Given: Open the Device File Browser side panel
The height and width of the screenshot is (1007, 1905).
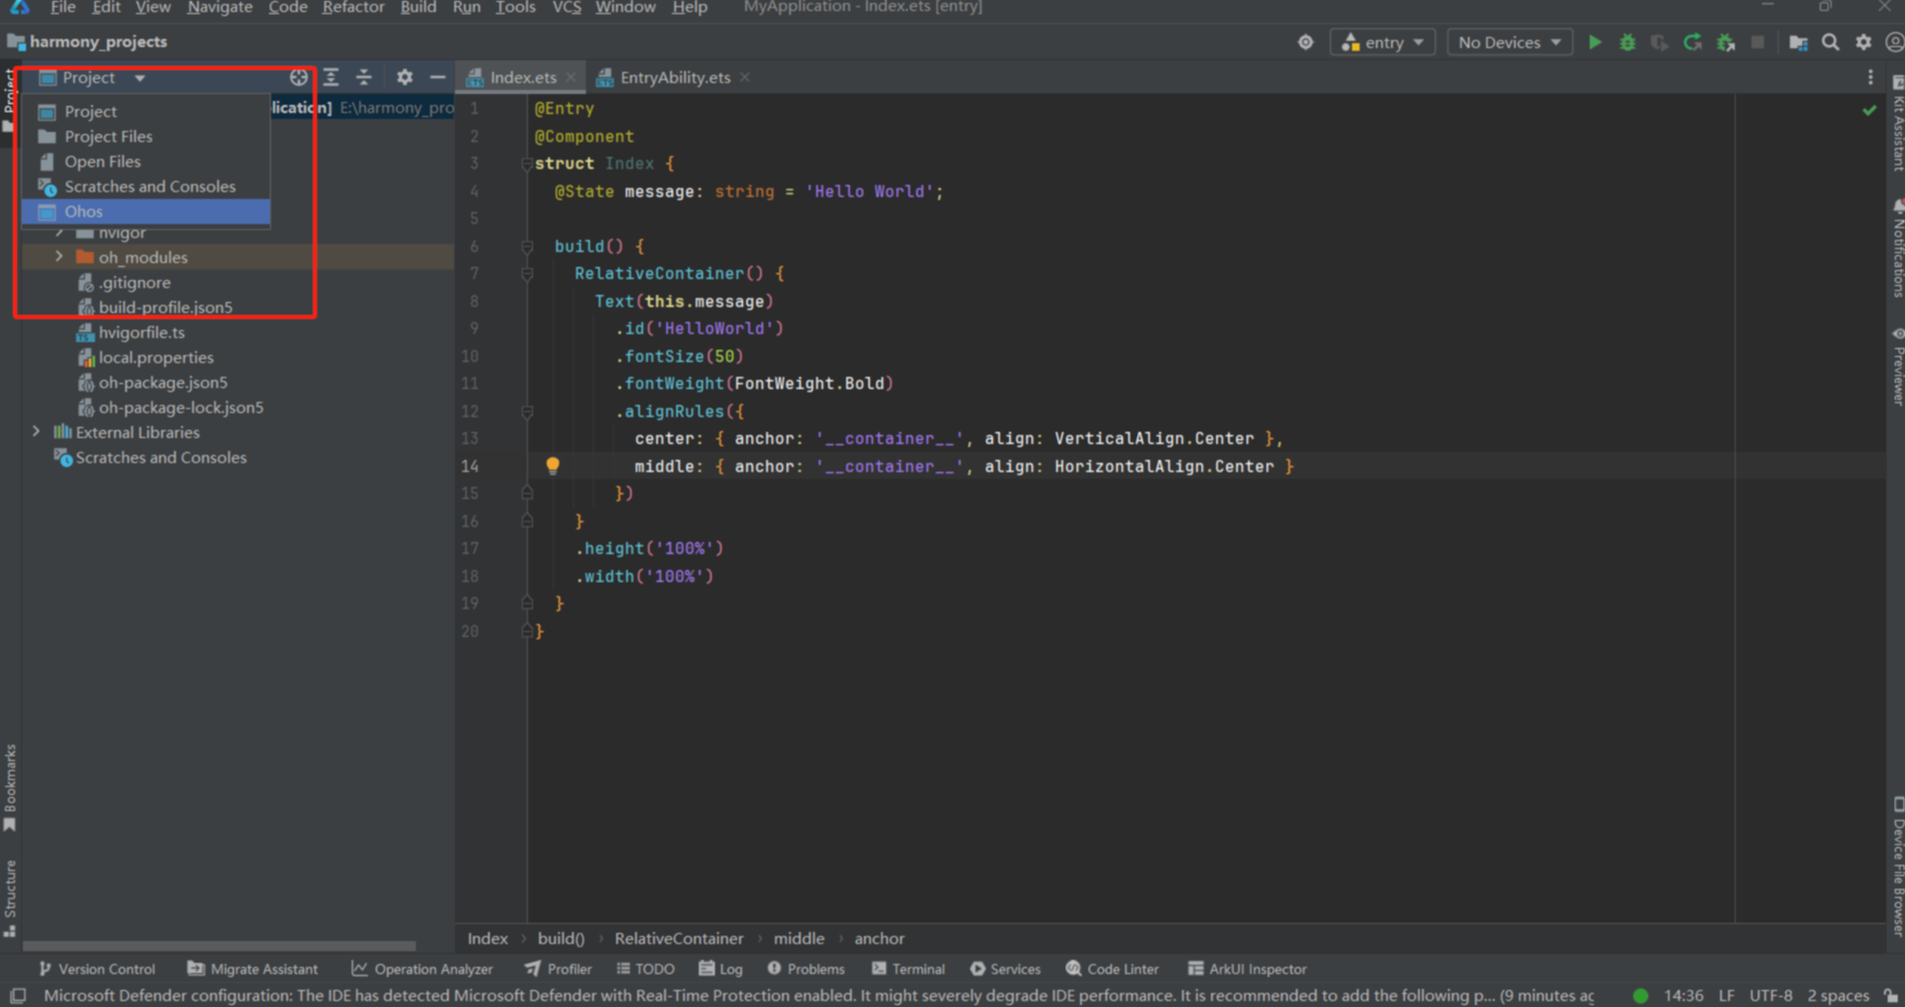Looking at the screenshot, I should [1896, 866].
